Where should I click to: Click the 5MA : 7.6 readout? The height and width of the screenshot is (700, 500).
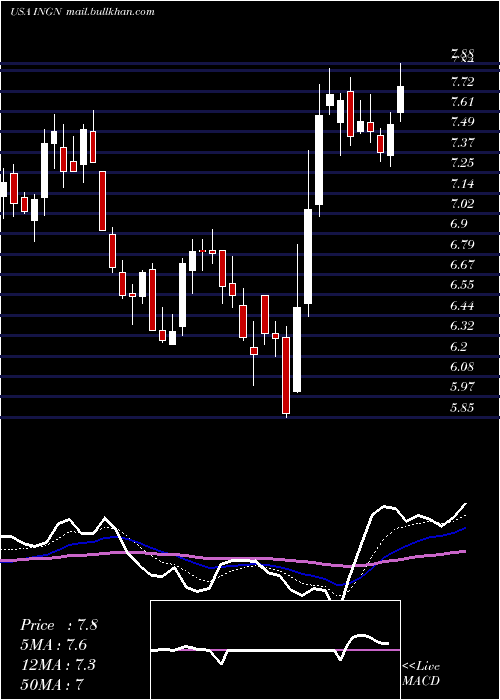coord(53,645)
